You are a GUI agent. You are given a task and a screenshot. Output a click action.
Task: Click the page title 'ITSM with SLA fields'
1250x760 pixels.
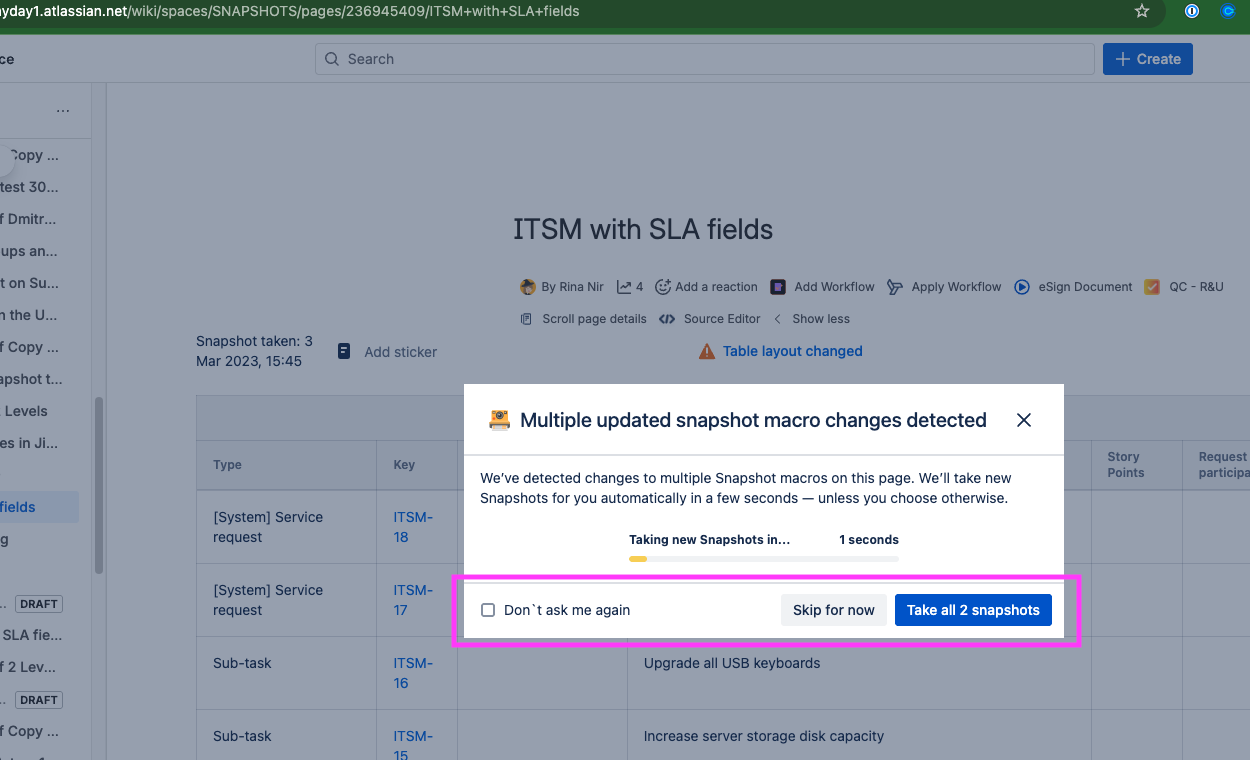[x=643, y=229]
